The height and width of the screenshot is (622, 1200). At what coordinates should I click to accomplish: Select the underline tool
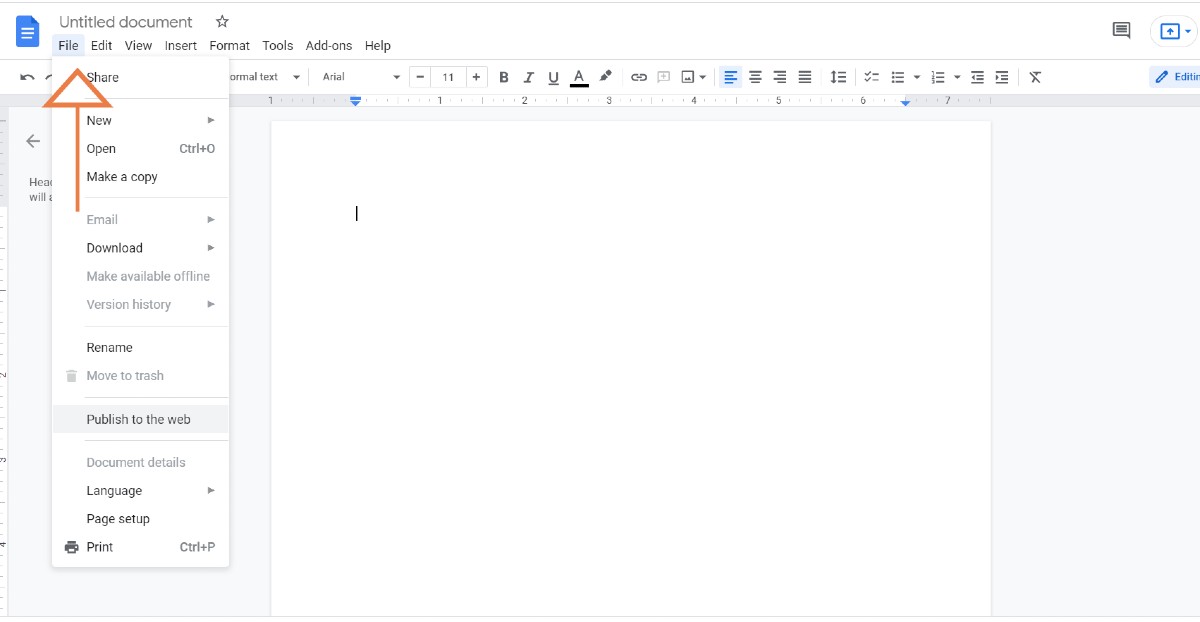click(x=554, y=76)
